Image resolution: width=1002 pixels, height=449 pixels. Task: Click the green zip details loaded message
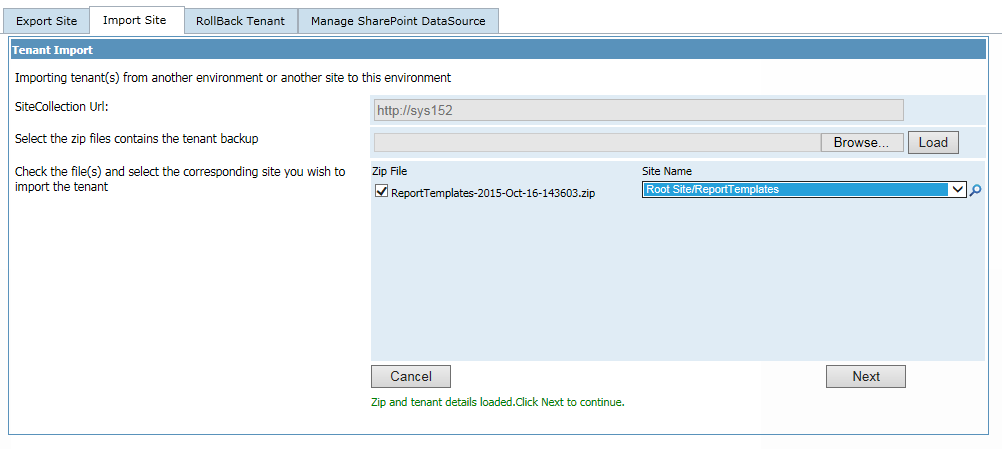497,402
